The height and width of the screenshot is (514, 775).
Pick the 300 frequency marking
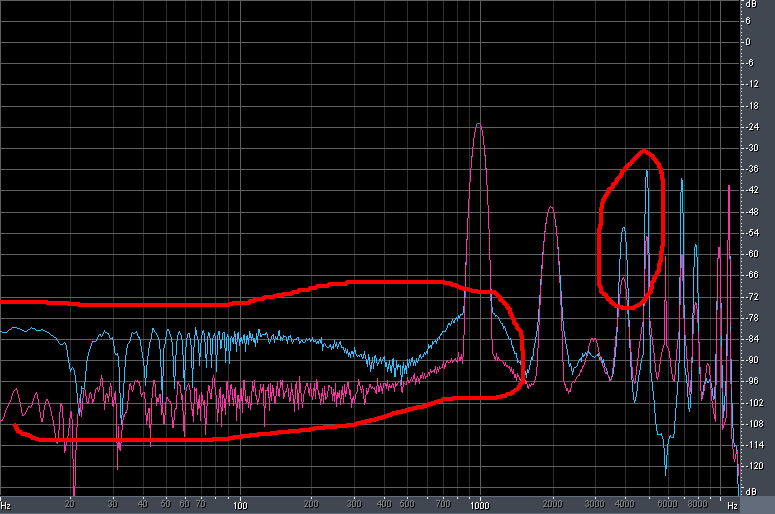point(354,504)
